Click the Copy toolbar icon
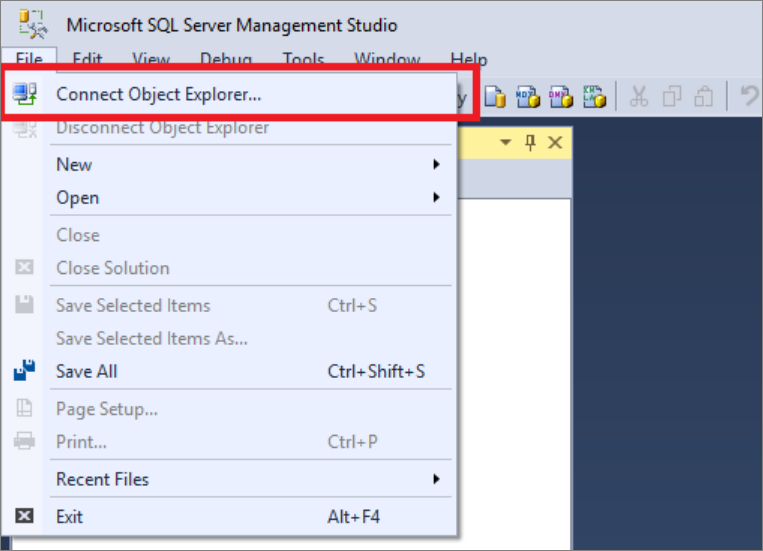The height and width of the screenshot is (551, 763). coord(673,96)
